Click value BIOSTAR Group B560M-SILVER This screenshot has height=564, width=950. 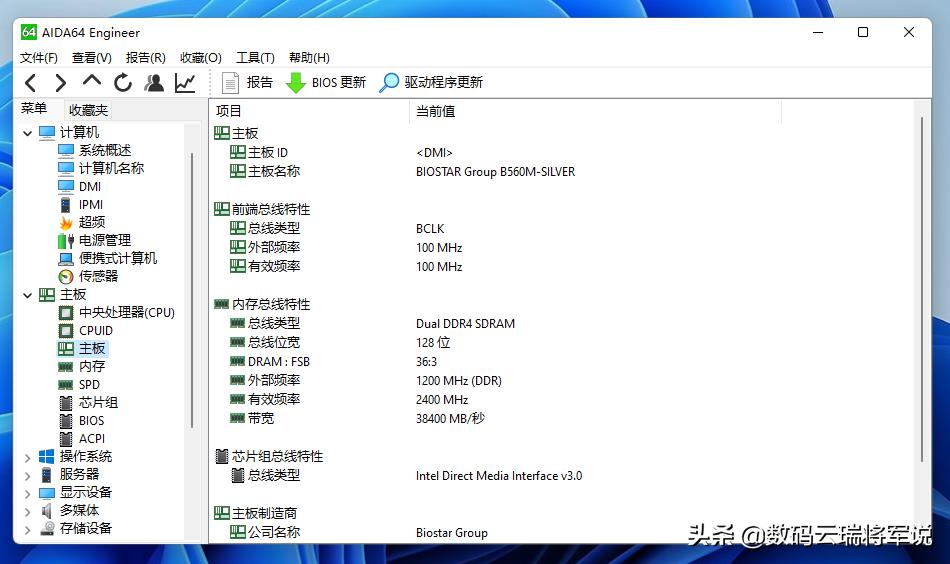(495, 172)
